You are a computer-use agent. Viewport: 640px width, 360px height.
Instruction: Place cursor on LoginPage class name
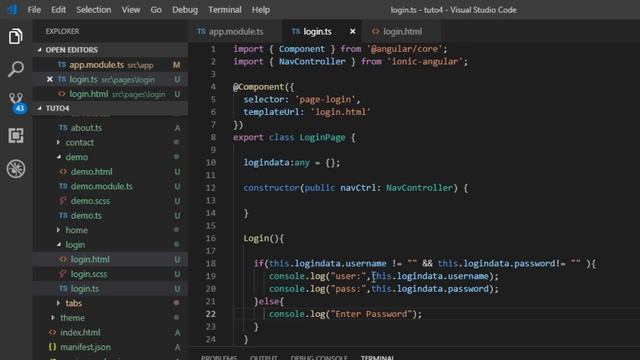click(x=322, y=138)
